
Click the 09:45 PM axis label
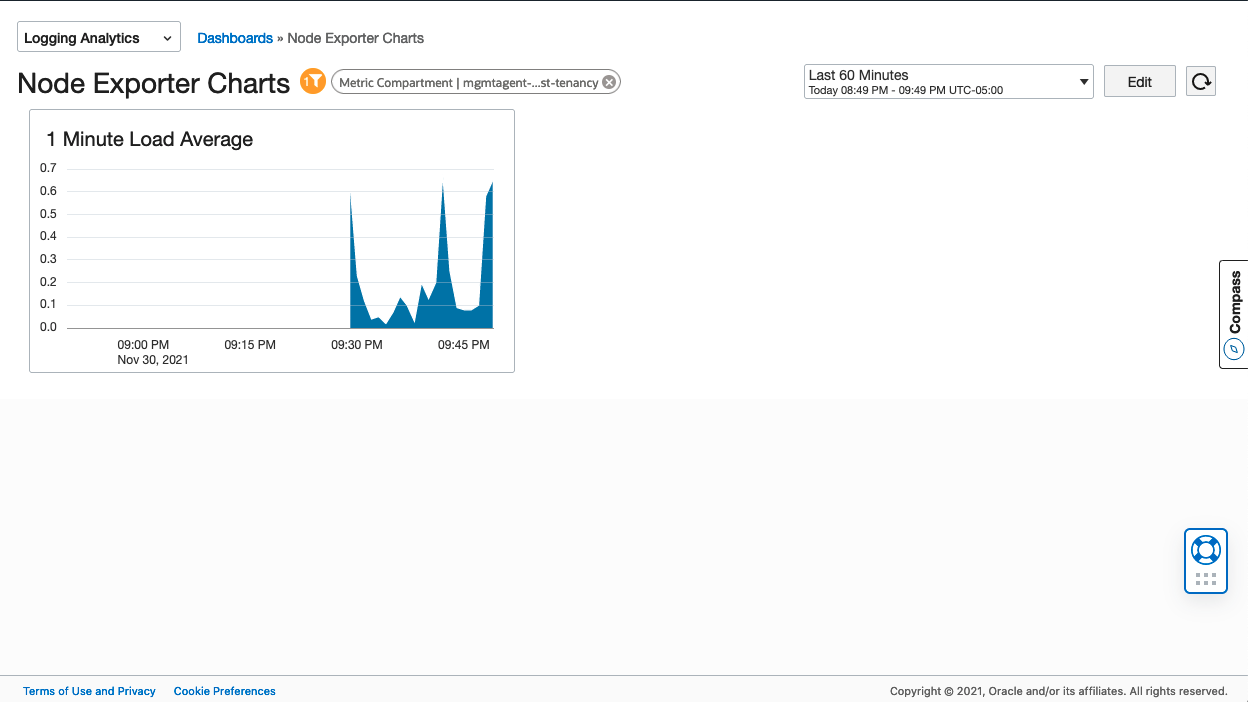[464, 344]
